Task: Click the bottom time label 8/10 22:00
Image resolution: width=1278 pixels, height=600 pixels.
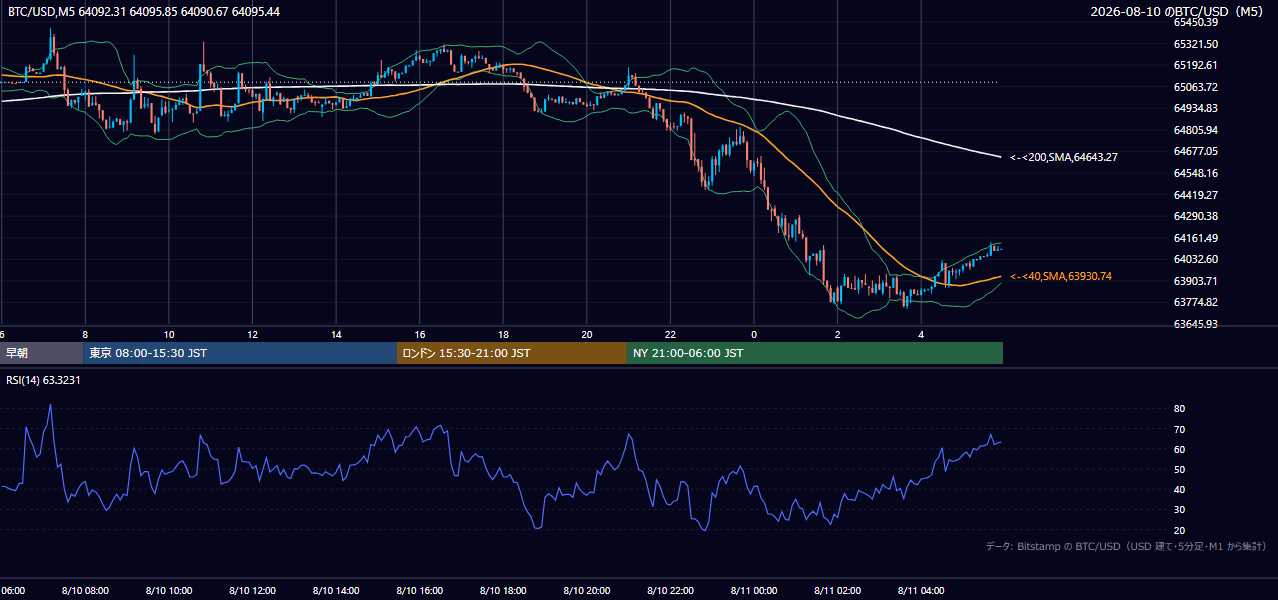Action: pyautogui.click(x=670, y=591)
